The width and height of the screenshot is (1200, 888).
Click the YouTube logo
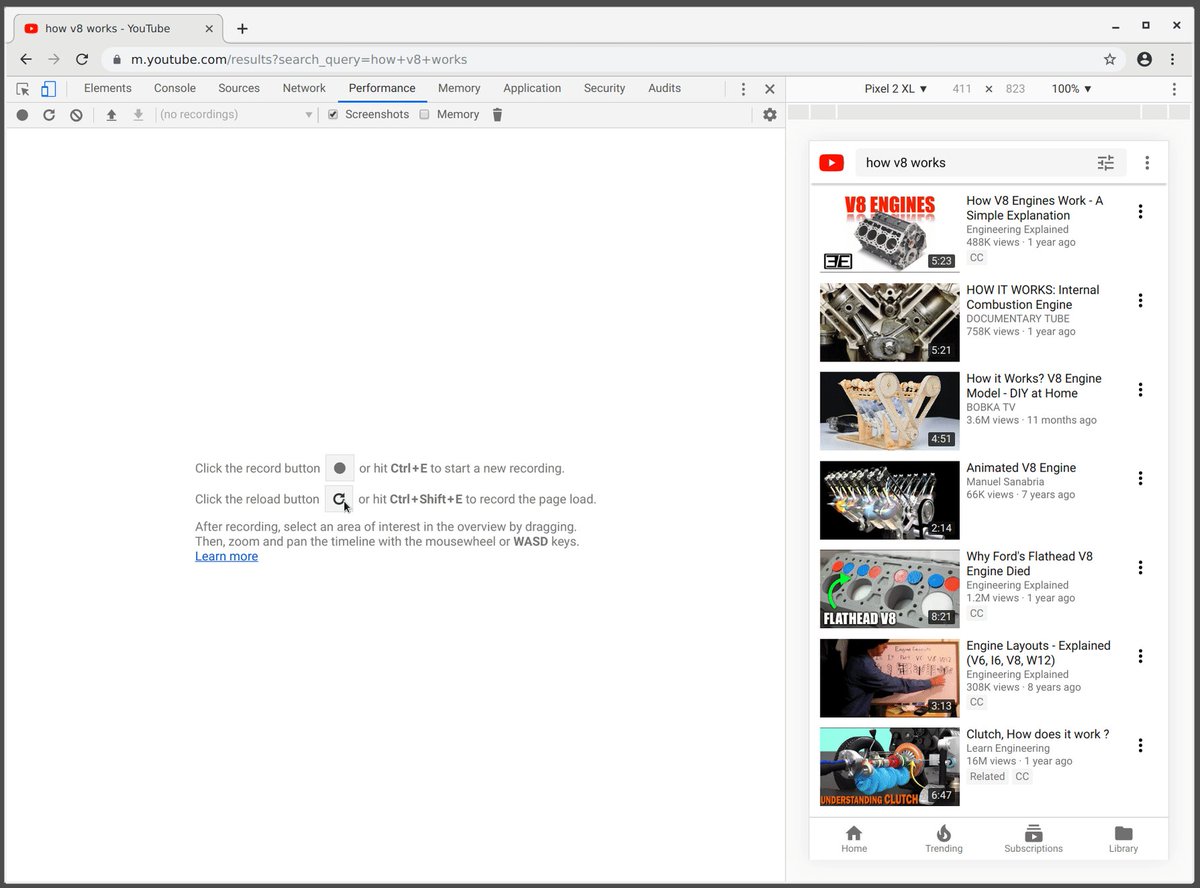coord(831,162)
